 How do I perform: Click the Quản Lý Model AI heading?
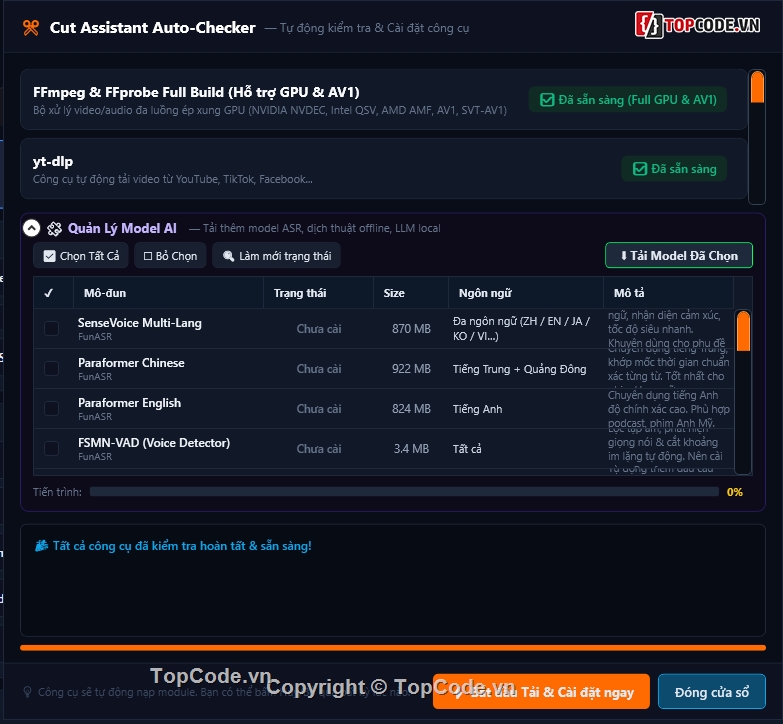coord(122,228)
